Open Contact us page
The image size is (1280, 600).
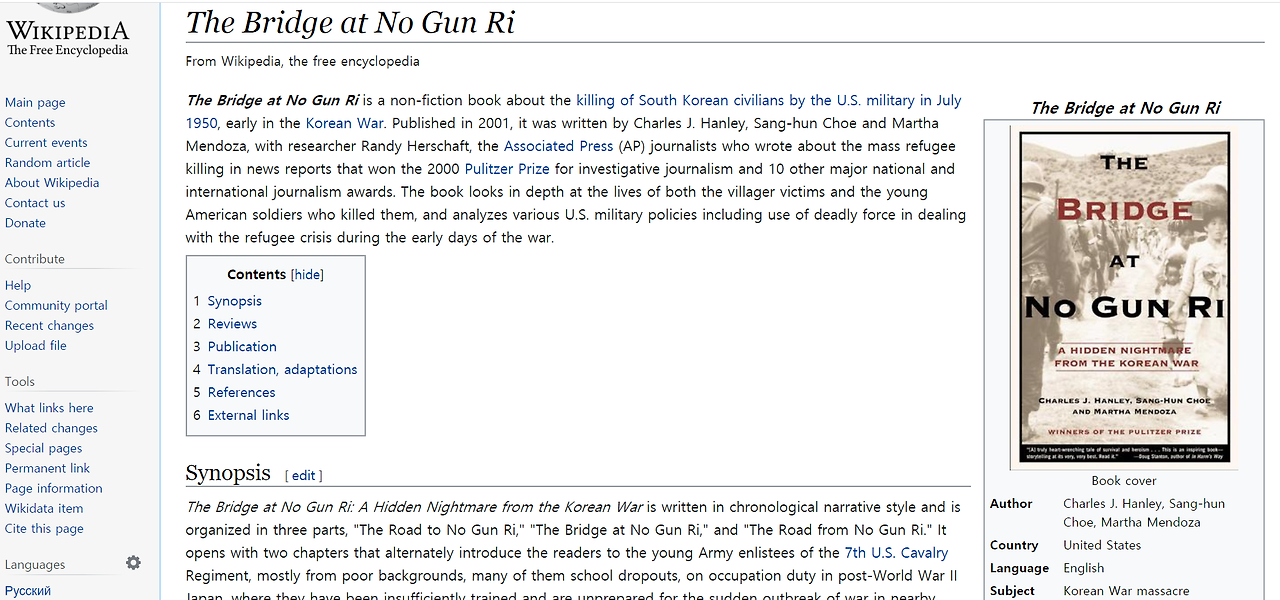(35, 202)
